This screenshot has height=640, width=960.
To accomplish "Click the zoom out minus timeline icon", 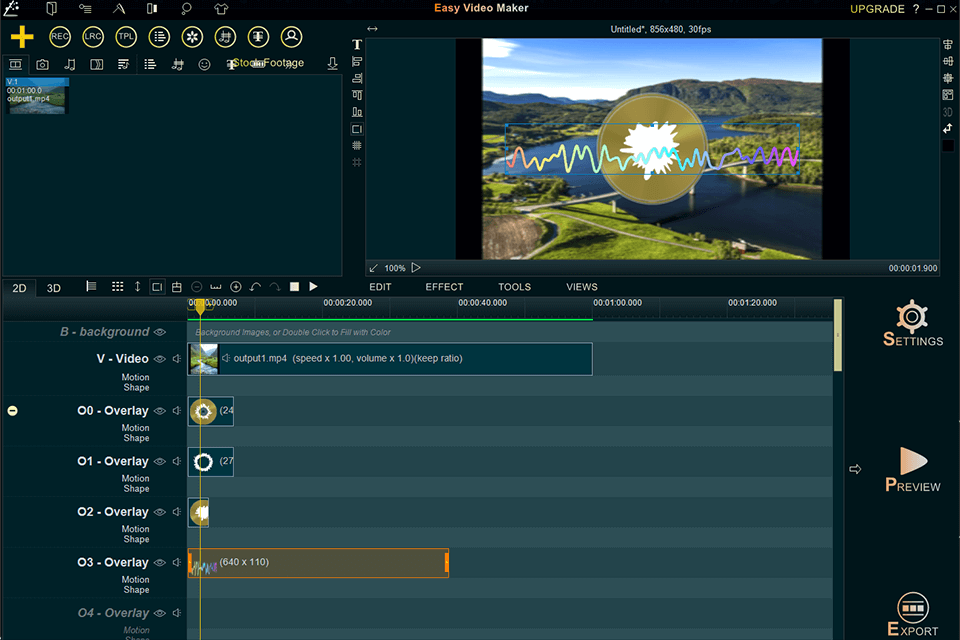I will [x=197, y=287].
